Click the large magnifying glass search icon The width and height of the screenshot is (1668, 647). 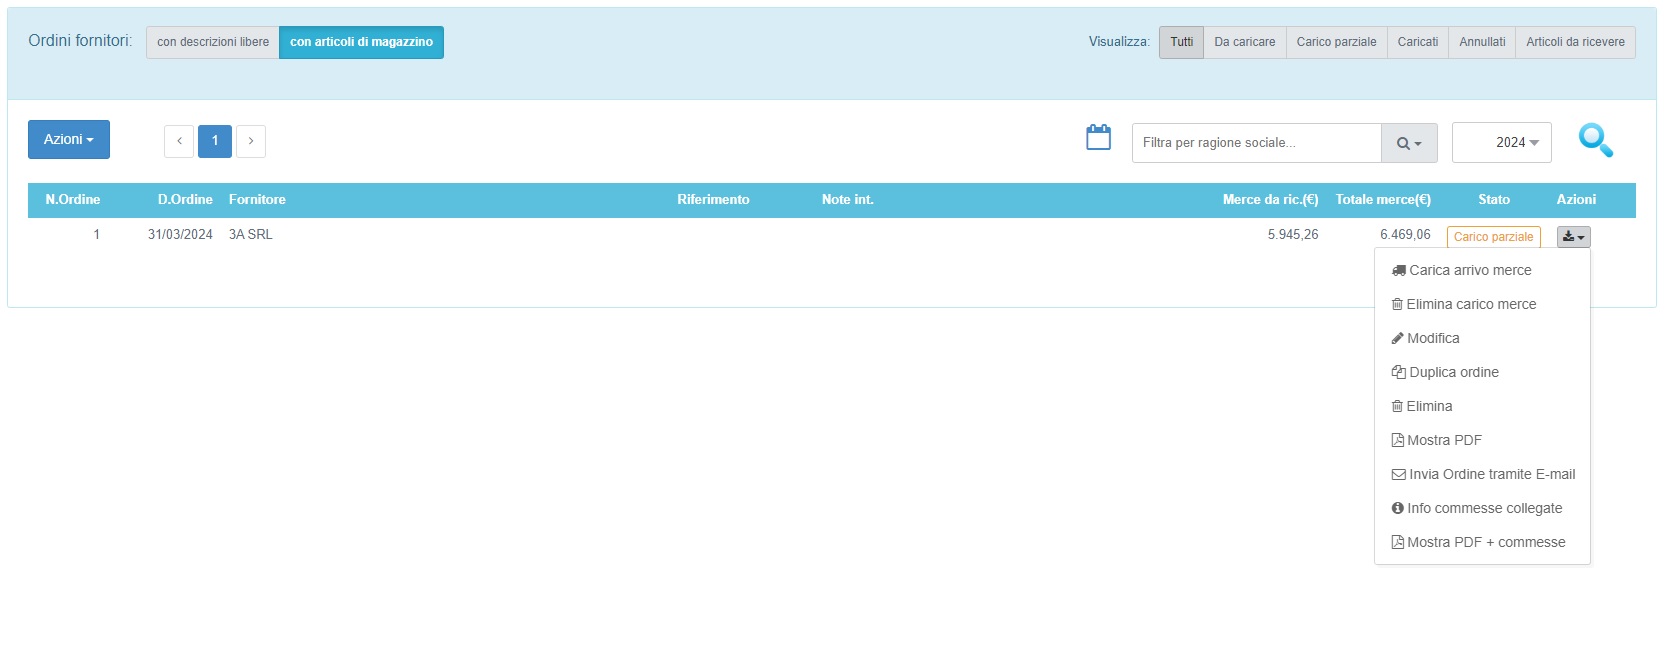click(x=1595, y=141)
